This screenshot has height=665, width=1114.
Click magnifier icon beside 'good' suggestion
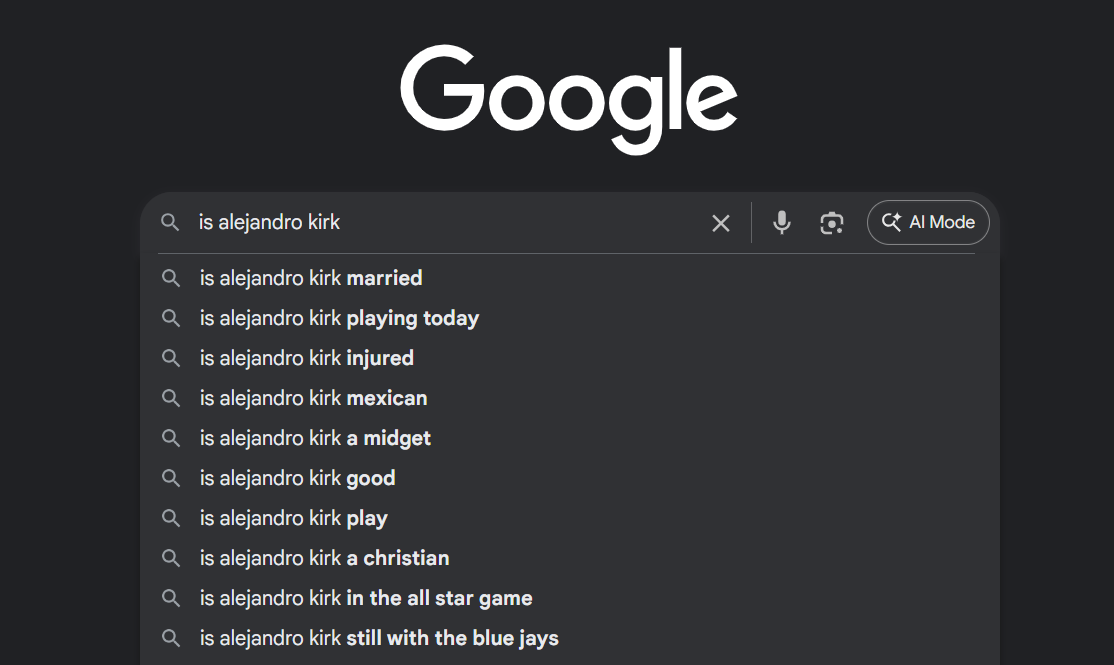click(171, 478)
